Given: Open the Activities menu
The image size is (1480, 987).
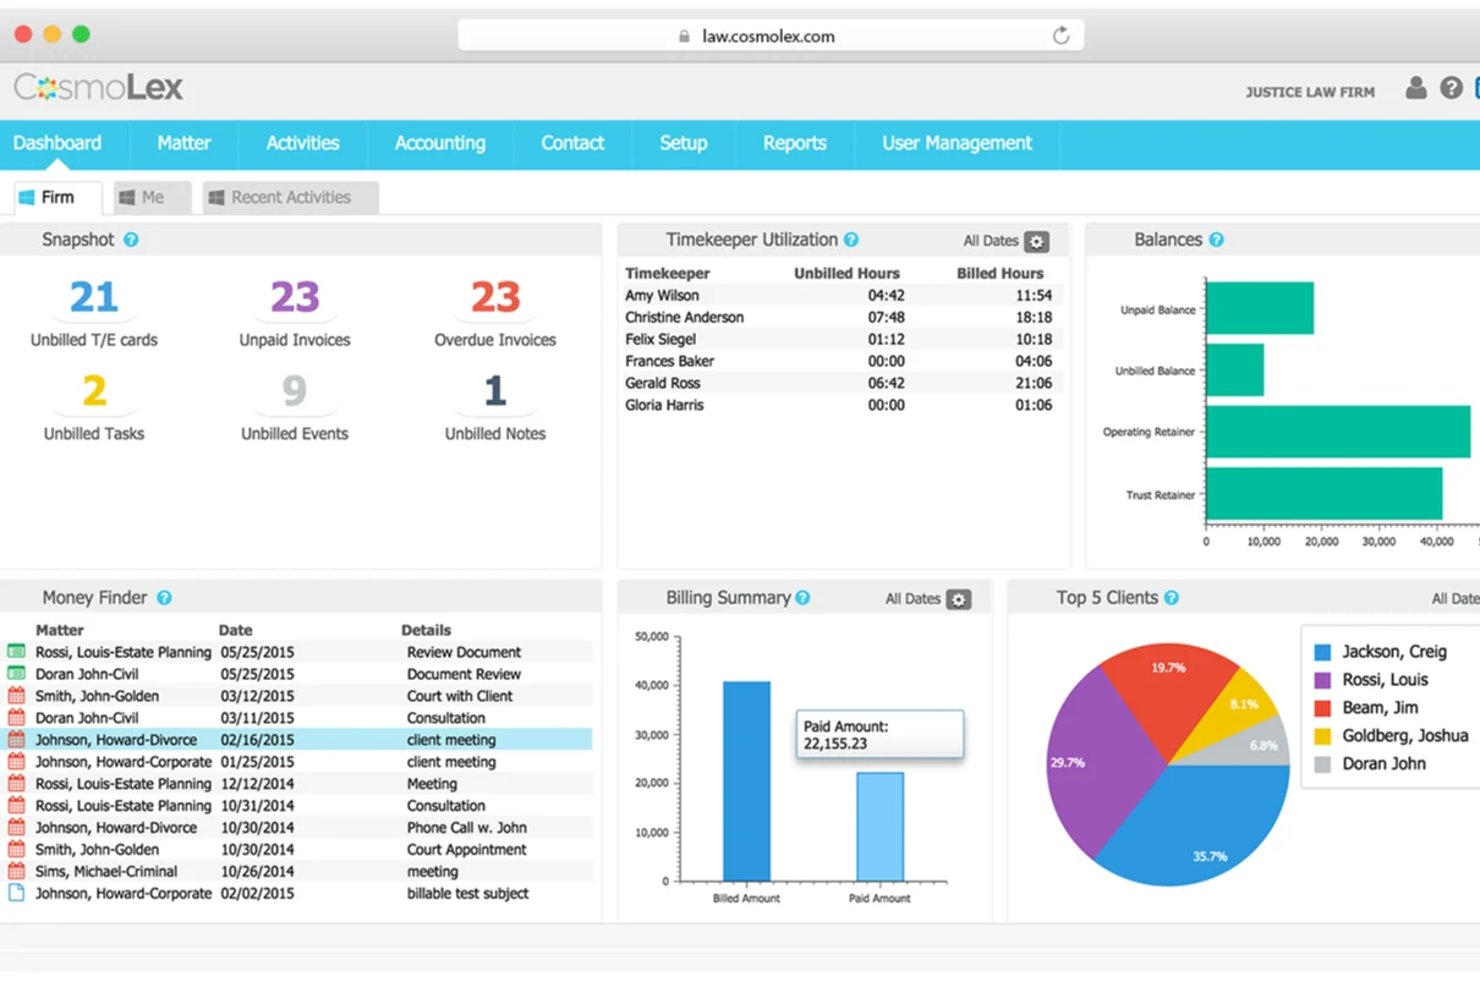Looking at the screenshot, I should click(x=303, y=143).
